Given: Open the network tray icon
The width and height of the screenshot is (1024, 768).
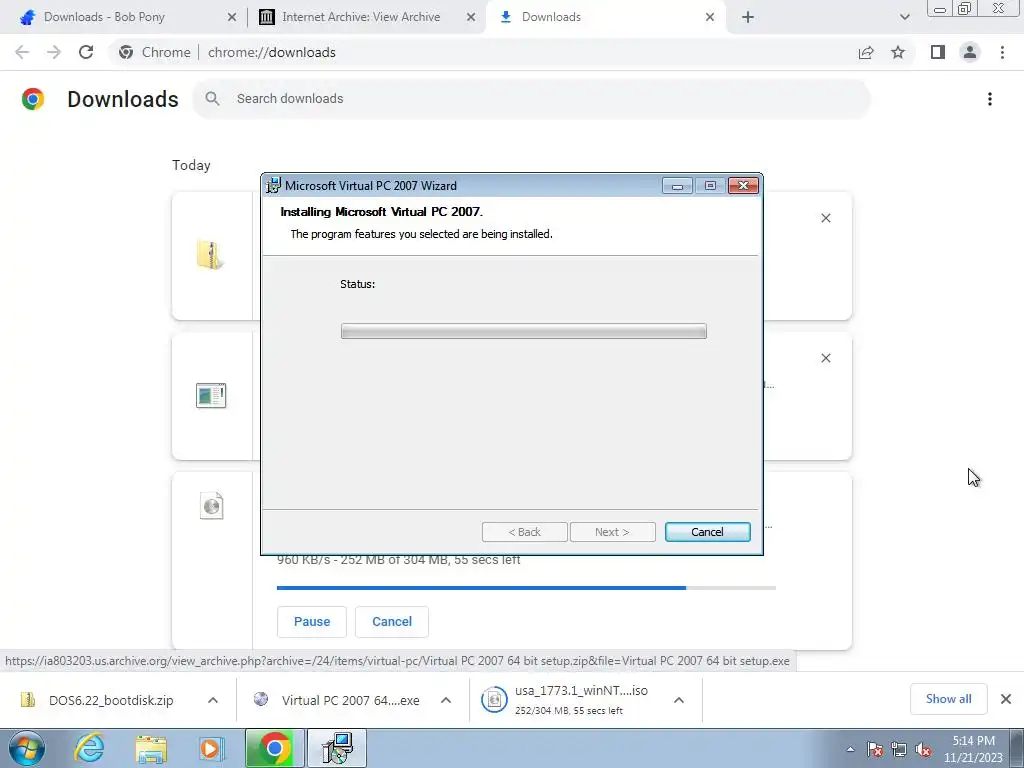Looking at the screenshot, I should coord(899,750).
